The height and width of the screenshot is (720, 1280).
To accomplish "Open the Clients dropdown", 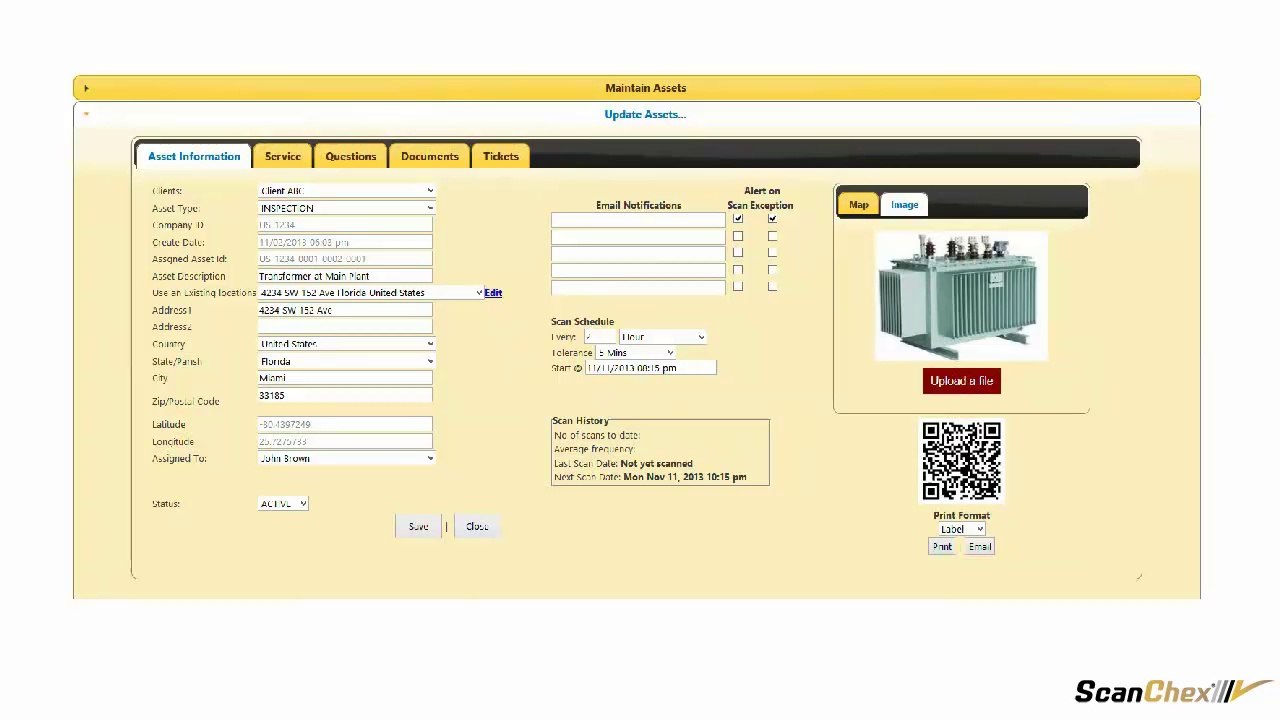I will tap(346, 191).
